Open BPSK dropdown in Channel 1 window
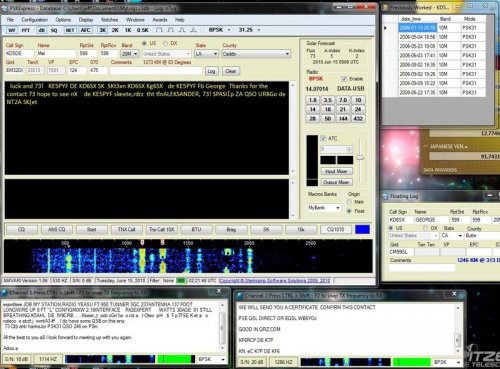 223,359
